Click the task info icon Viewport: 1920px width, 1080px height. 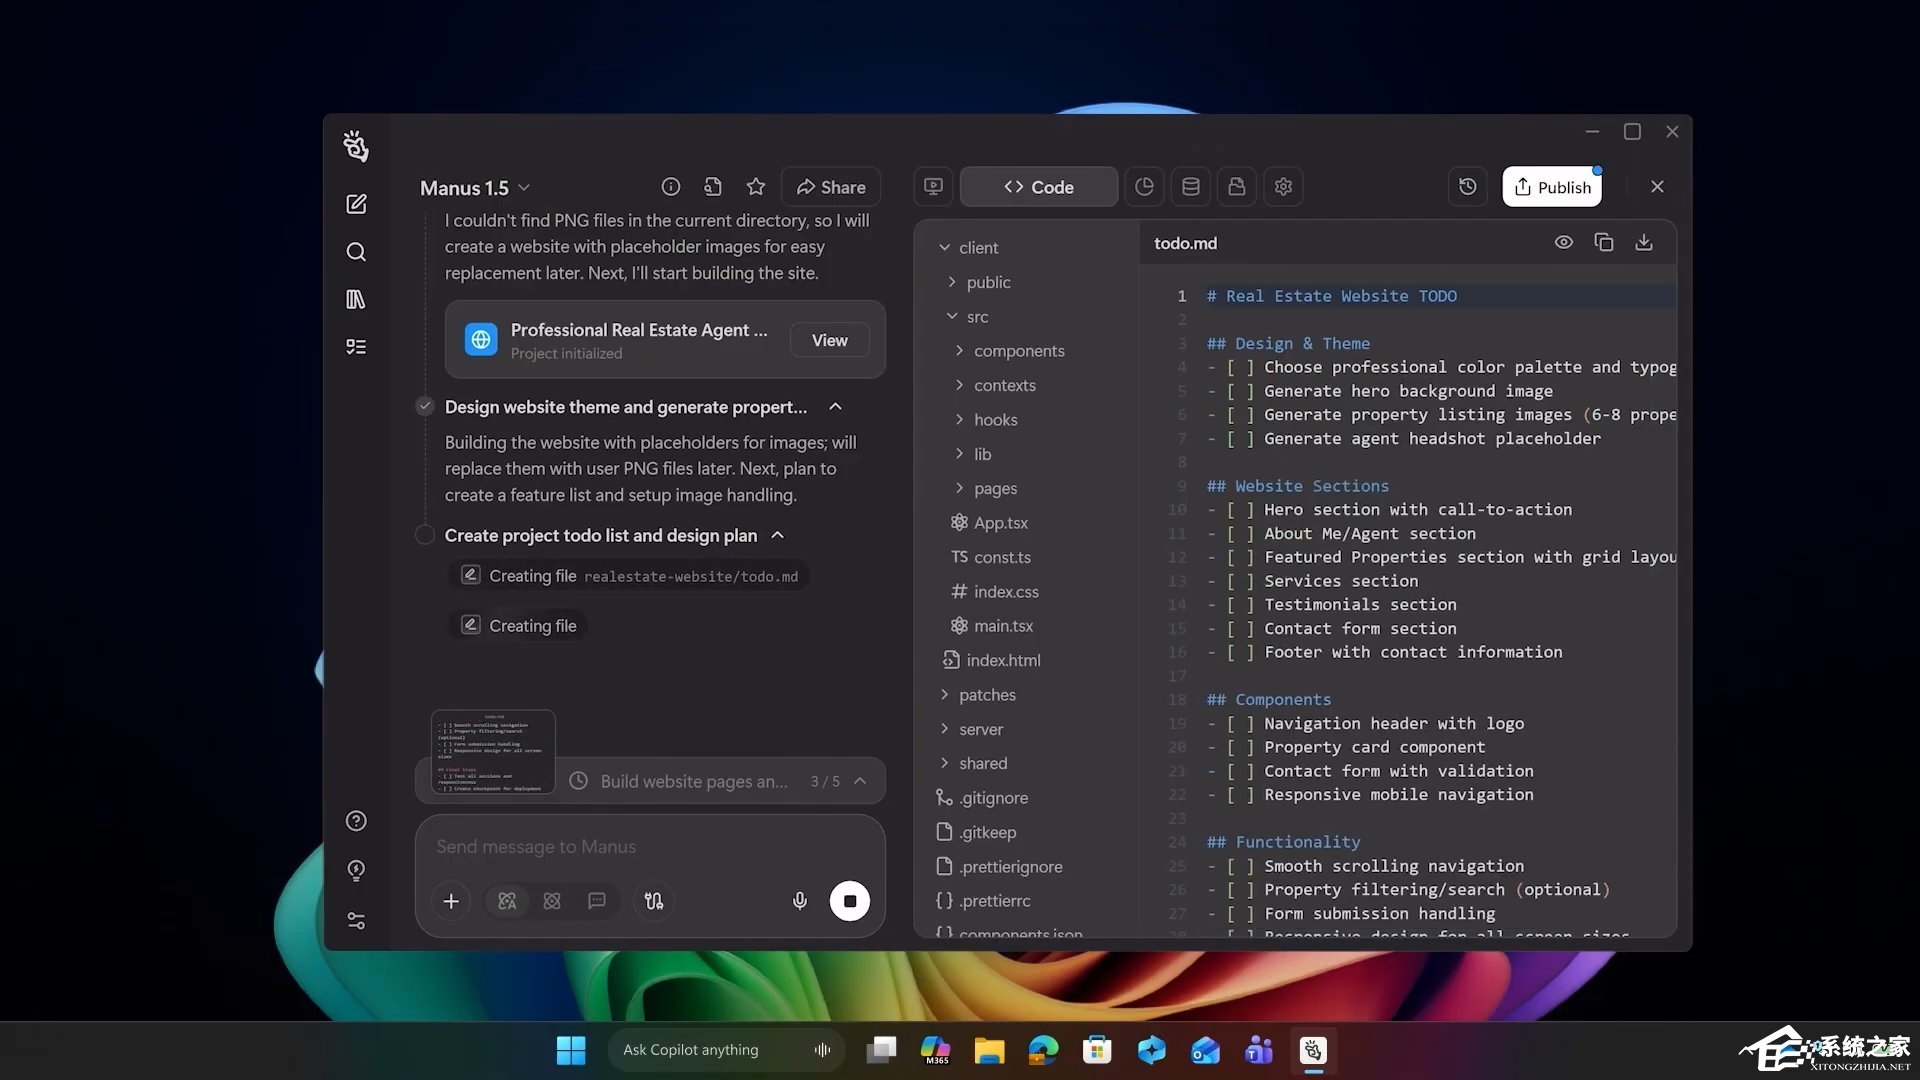click(x=670, y=187)
